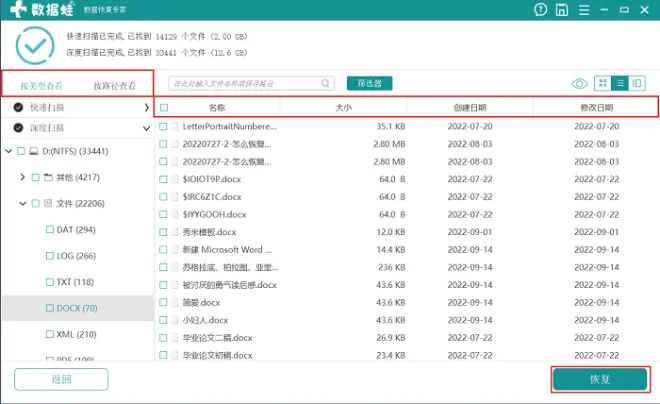Check the 被讨厌的勇气读后感.docx checkbox

click(x=163, y=285)
